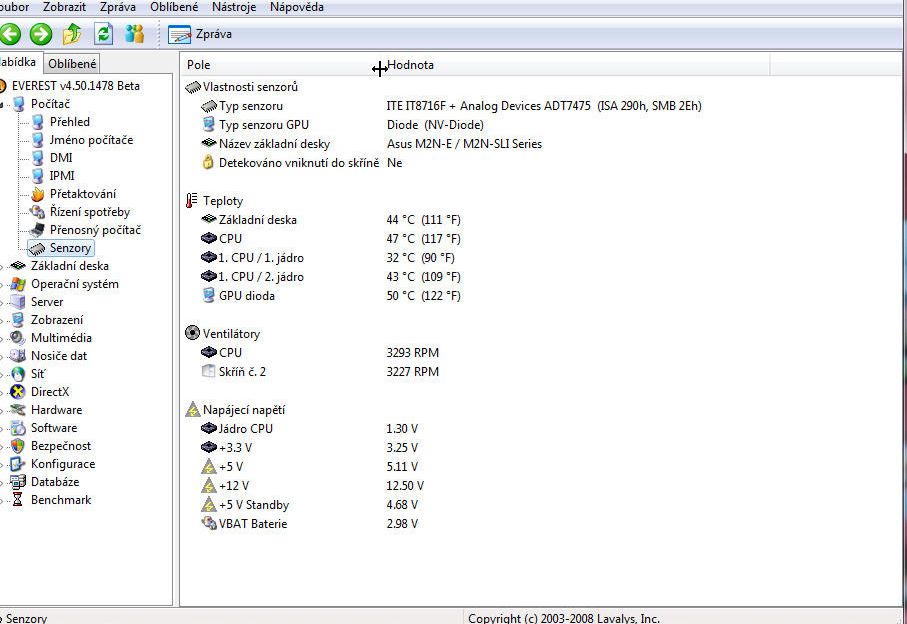Click the Napájecí napětí warning icon
The image size is (907, 624).
point(192,409)
